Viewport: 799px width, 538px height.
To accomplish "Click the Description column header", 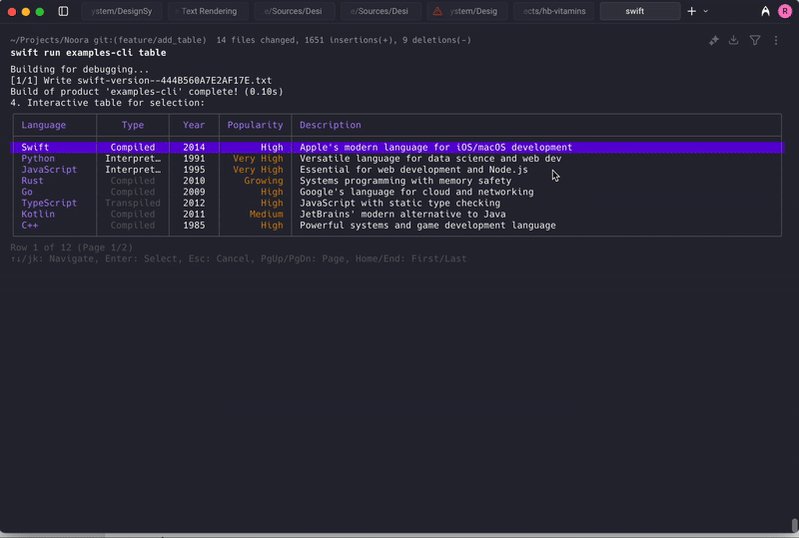I will click(x=330, y=125).
